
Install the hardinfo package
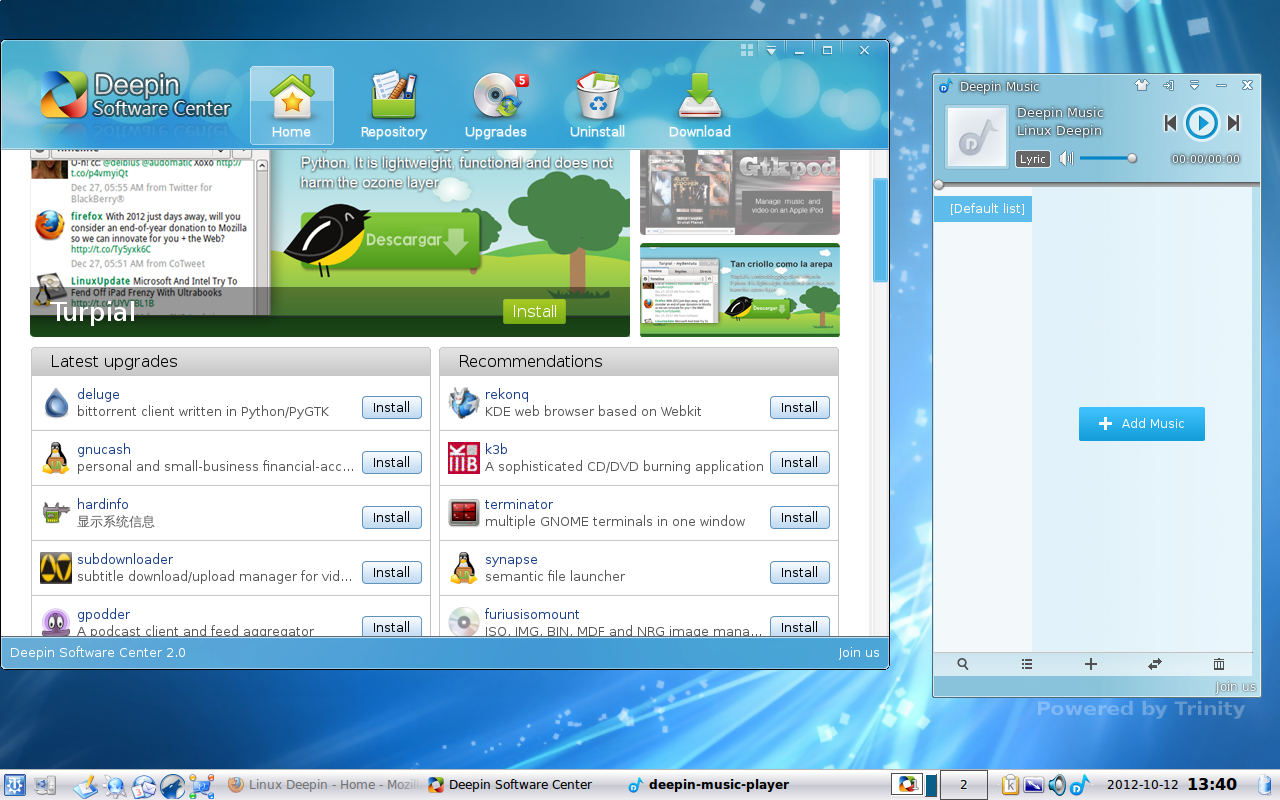(391, 517)
